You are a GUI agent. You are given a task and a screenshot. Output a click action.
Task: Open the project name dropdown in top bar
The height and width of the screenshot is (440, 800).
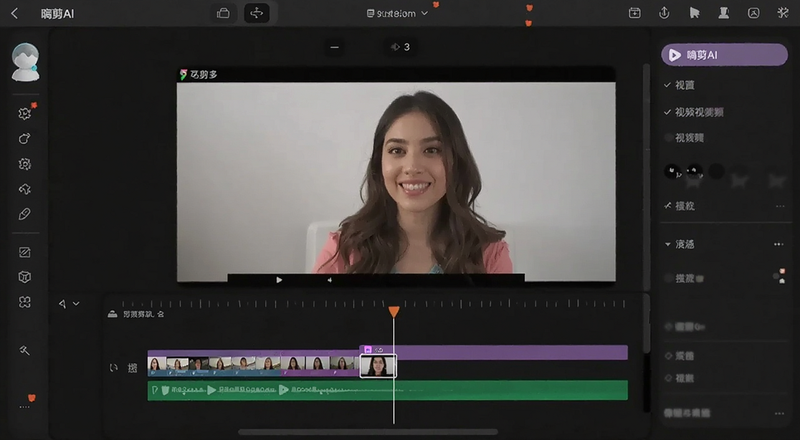397,13
